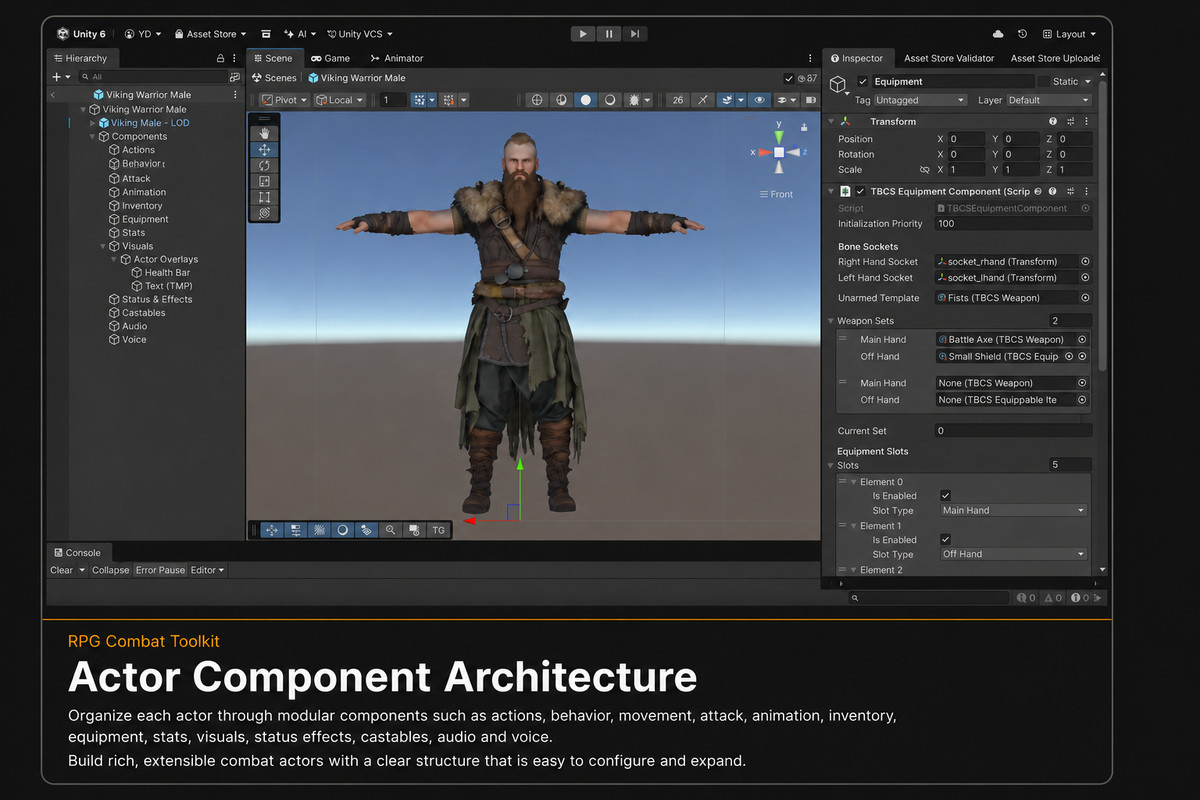This screenshot has width=1200, height=800.
Task: Click Clear in the Console
Action: pos(61,570)
